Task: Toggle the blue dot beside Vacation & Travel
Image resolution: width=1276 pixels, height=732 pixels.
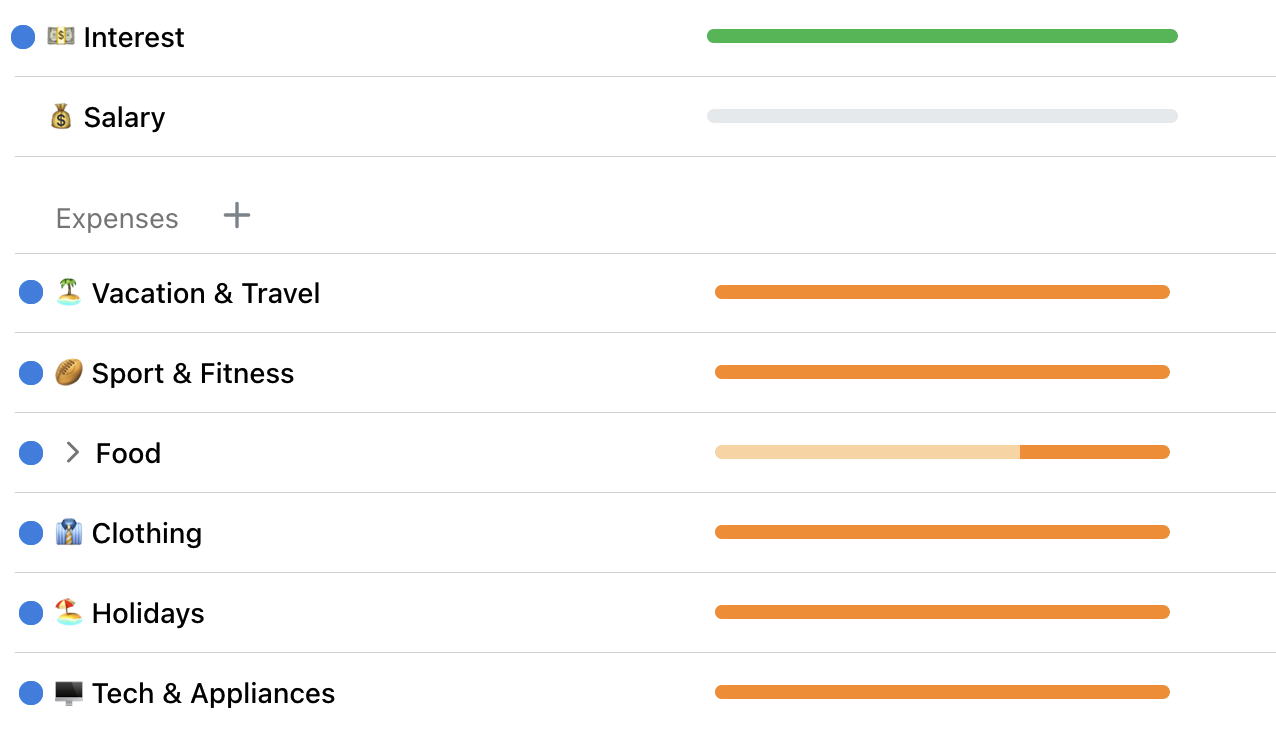Action: coord(30,292)
